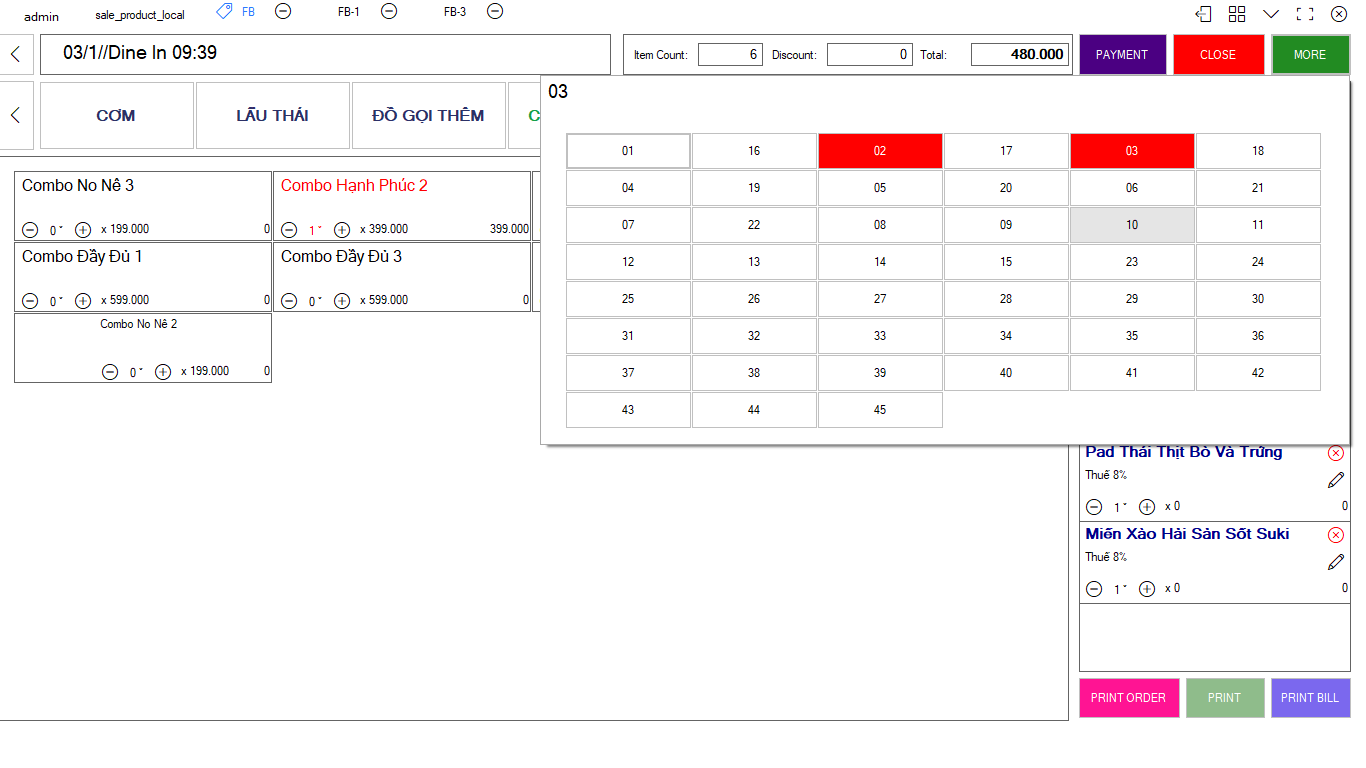This screenshot has width=1366, height=768.
Task: Open the four-square grid view icon
Action: (x=1237, y=14)
